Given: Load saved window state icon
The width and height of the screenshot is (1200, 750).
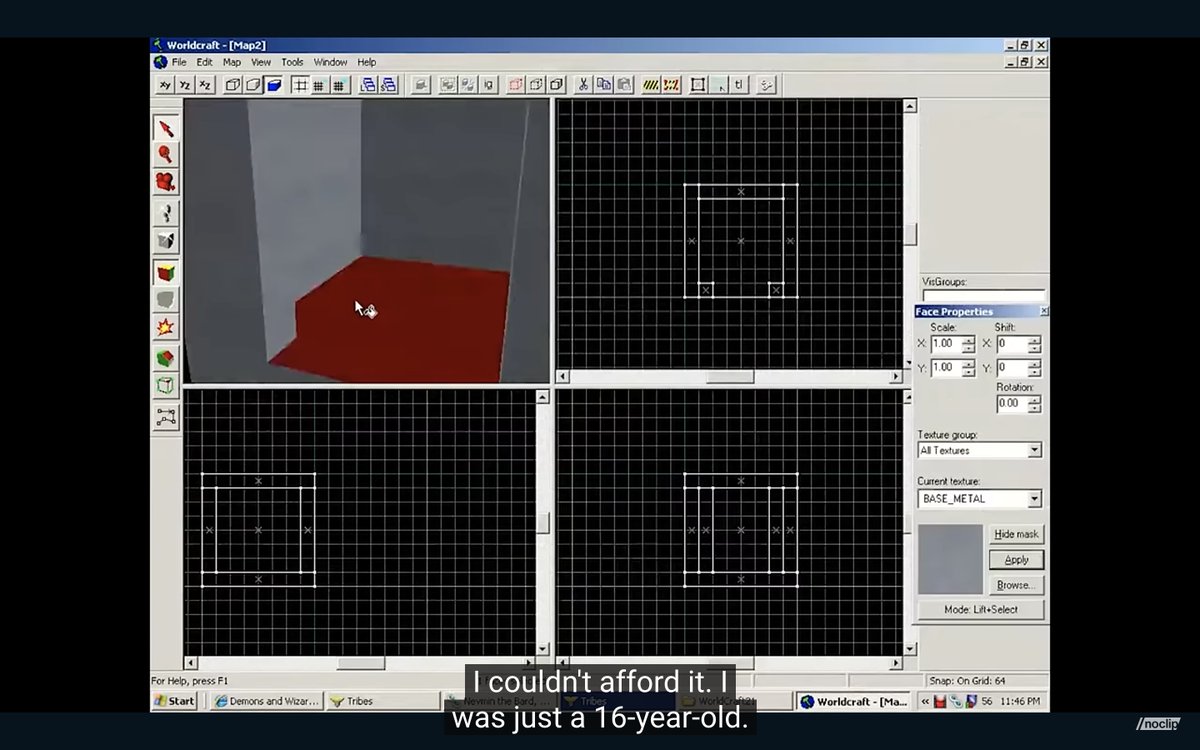Looking at the screenshot, I should (368, 85).
